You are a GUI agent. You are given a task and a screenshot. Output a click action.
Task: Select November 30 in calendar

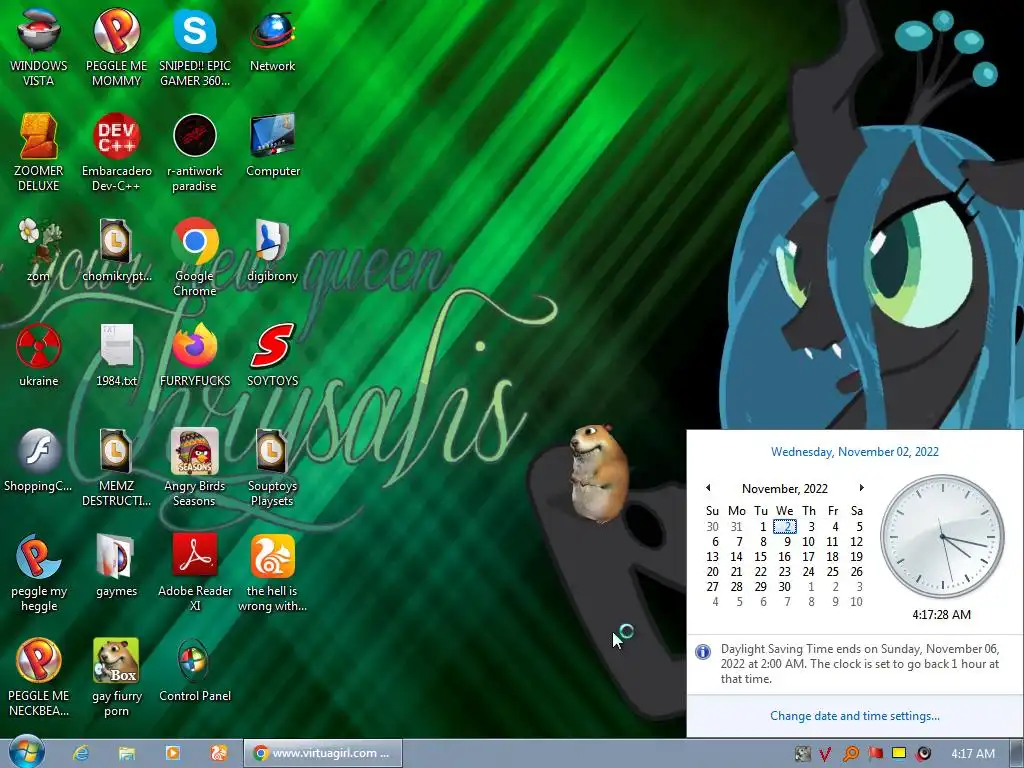coord(784,586)
